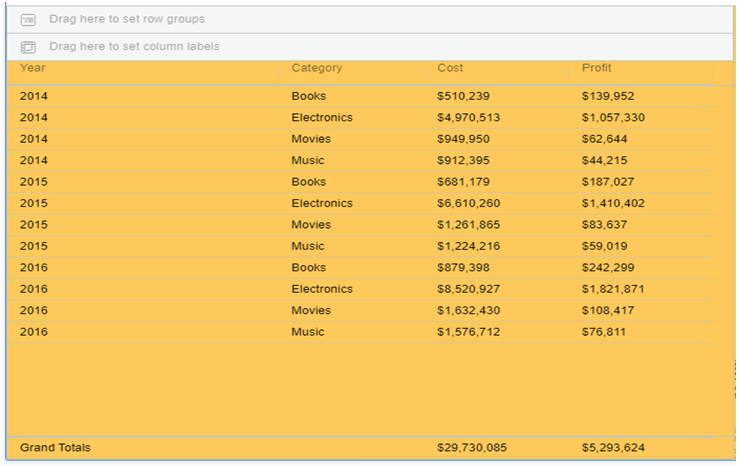738x467 pixels.
Task: Click the Cost column header
Action: [450, 68]
